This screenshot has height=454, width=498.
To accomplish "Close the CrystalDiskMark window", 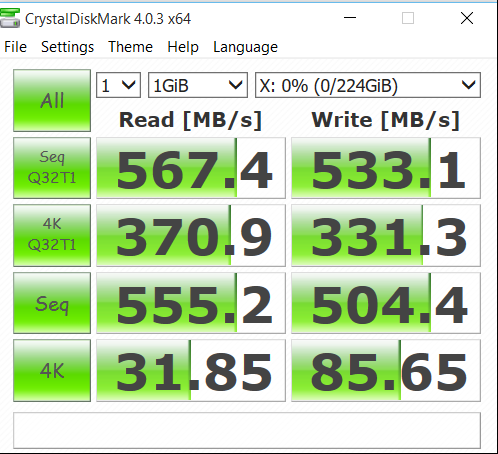I will [x=467, y=18].
